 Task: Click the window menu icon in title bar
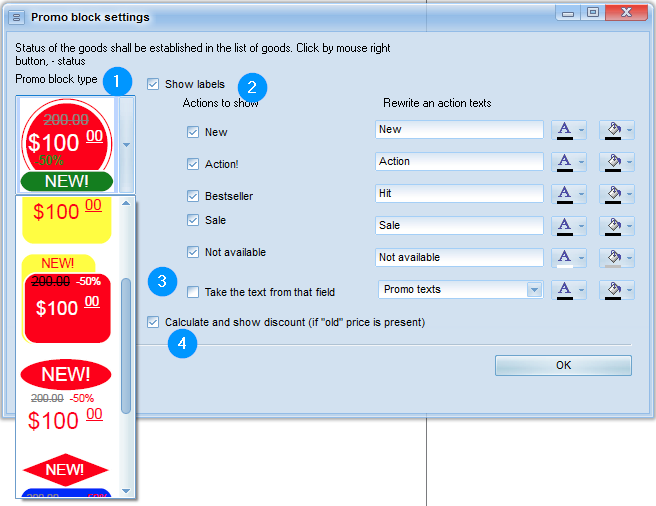pos(16,18)
